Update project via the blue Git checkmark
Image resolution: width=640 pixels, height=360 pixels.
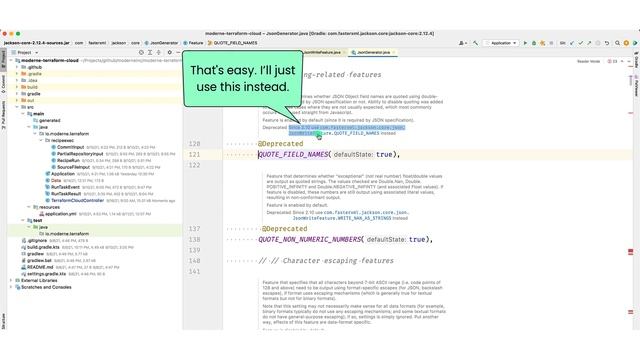pos(572,43)
